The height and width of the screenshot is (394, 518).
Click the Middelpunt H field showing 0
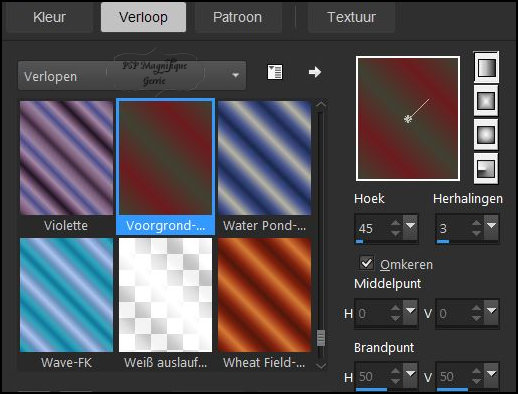pos(372,313)
